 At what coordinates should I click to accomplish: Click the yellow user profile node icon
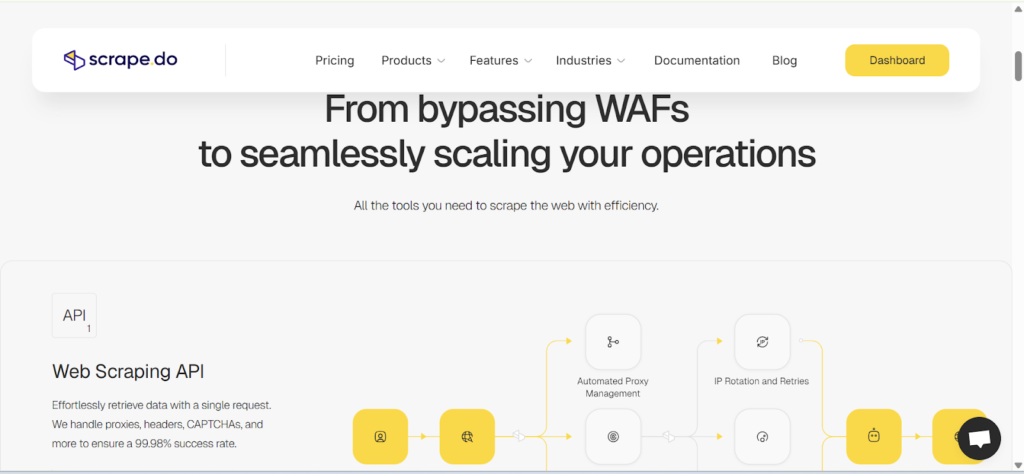[380, 436]
